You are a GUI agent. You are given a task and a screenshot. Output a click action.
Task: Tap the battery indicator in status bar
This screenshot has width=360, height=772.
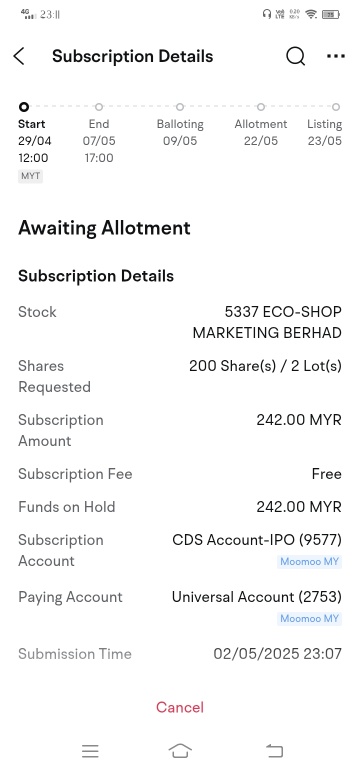point(331,14)
